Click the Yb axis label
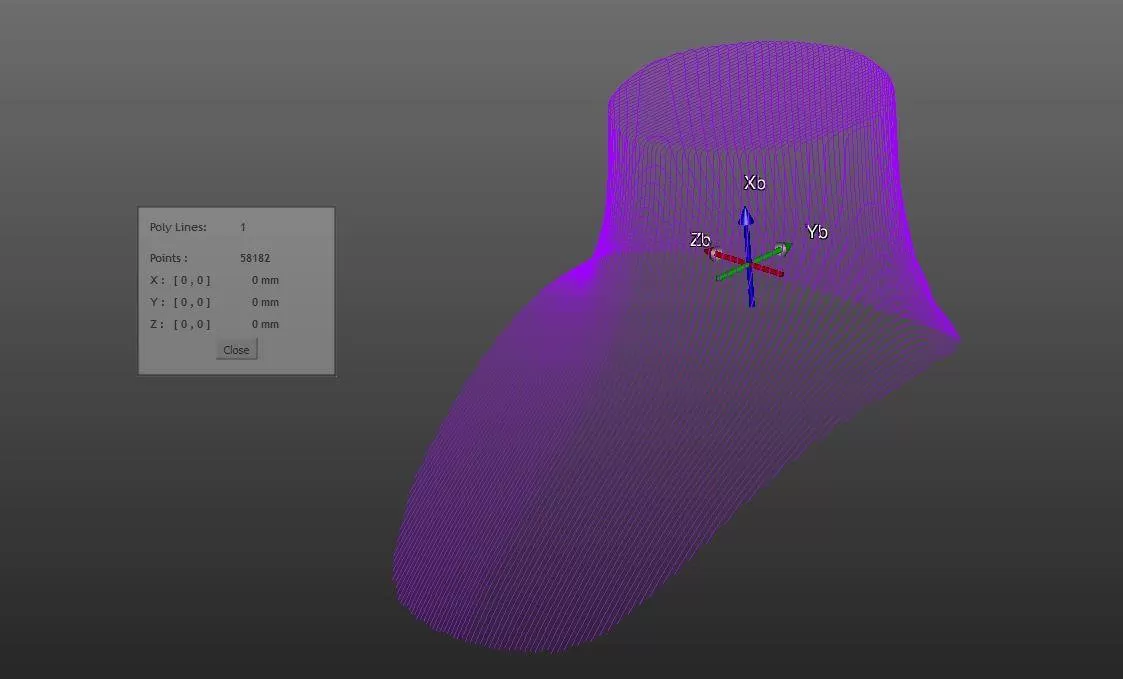Viewport: 1123px width, 679px height. (817, 232)
